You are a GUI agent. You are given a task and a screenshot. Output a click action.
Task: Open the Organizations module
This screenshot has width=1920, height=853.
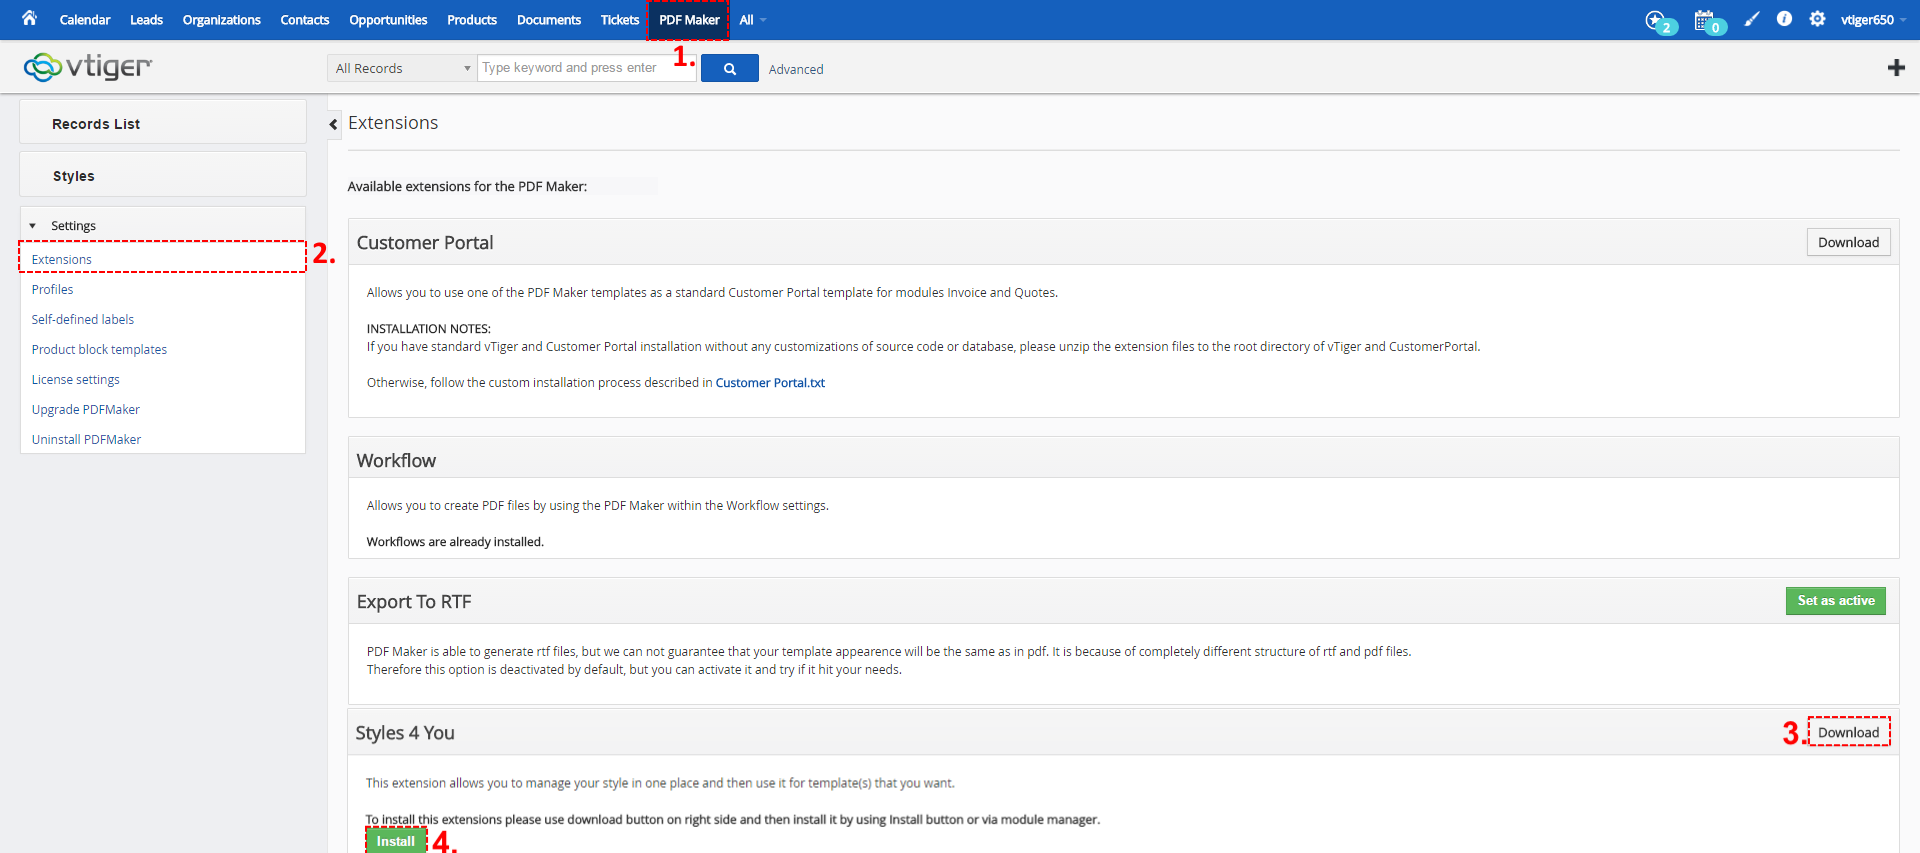[221, 20]
